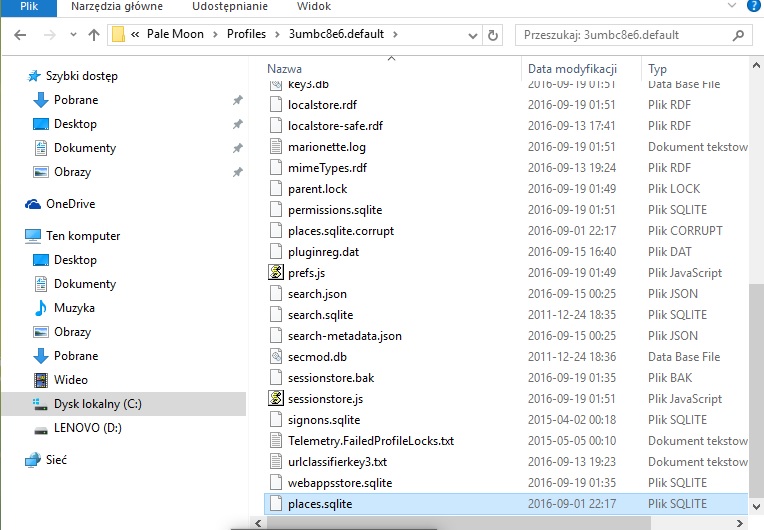This screenshot has width=764, height=530.
Task: Sort by Data modyfikacji column header
Action: tap(573, 69)
